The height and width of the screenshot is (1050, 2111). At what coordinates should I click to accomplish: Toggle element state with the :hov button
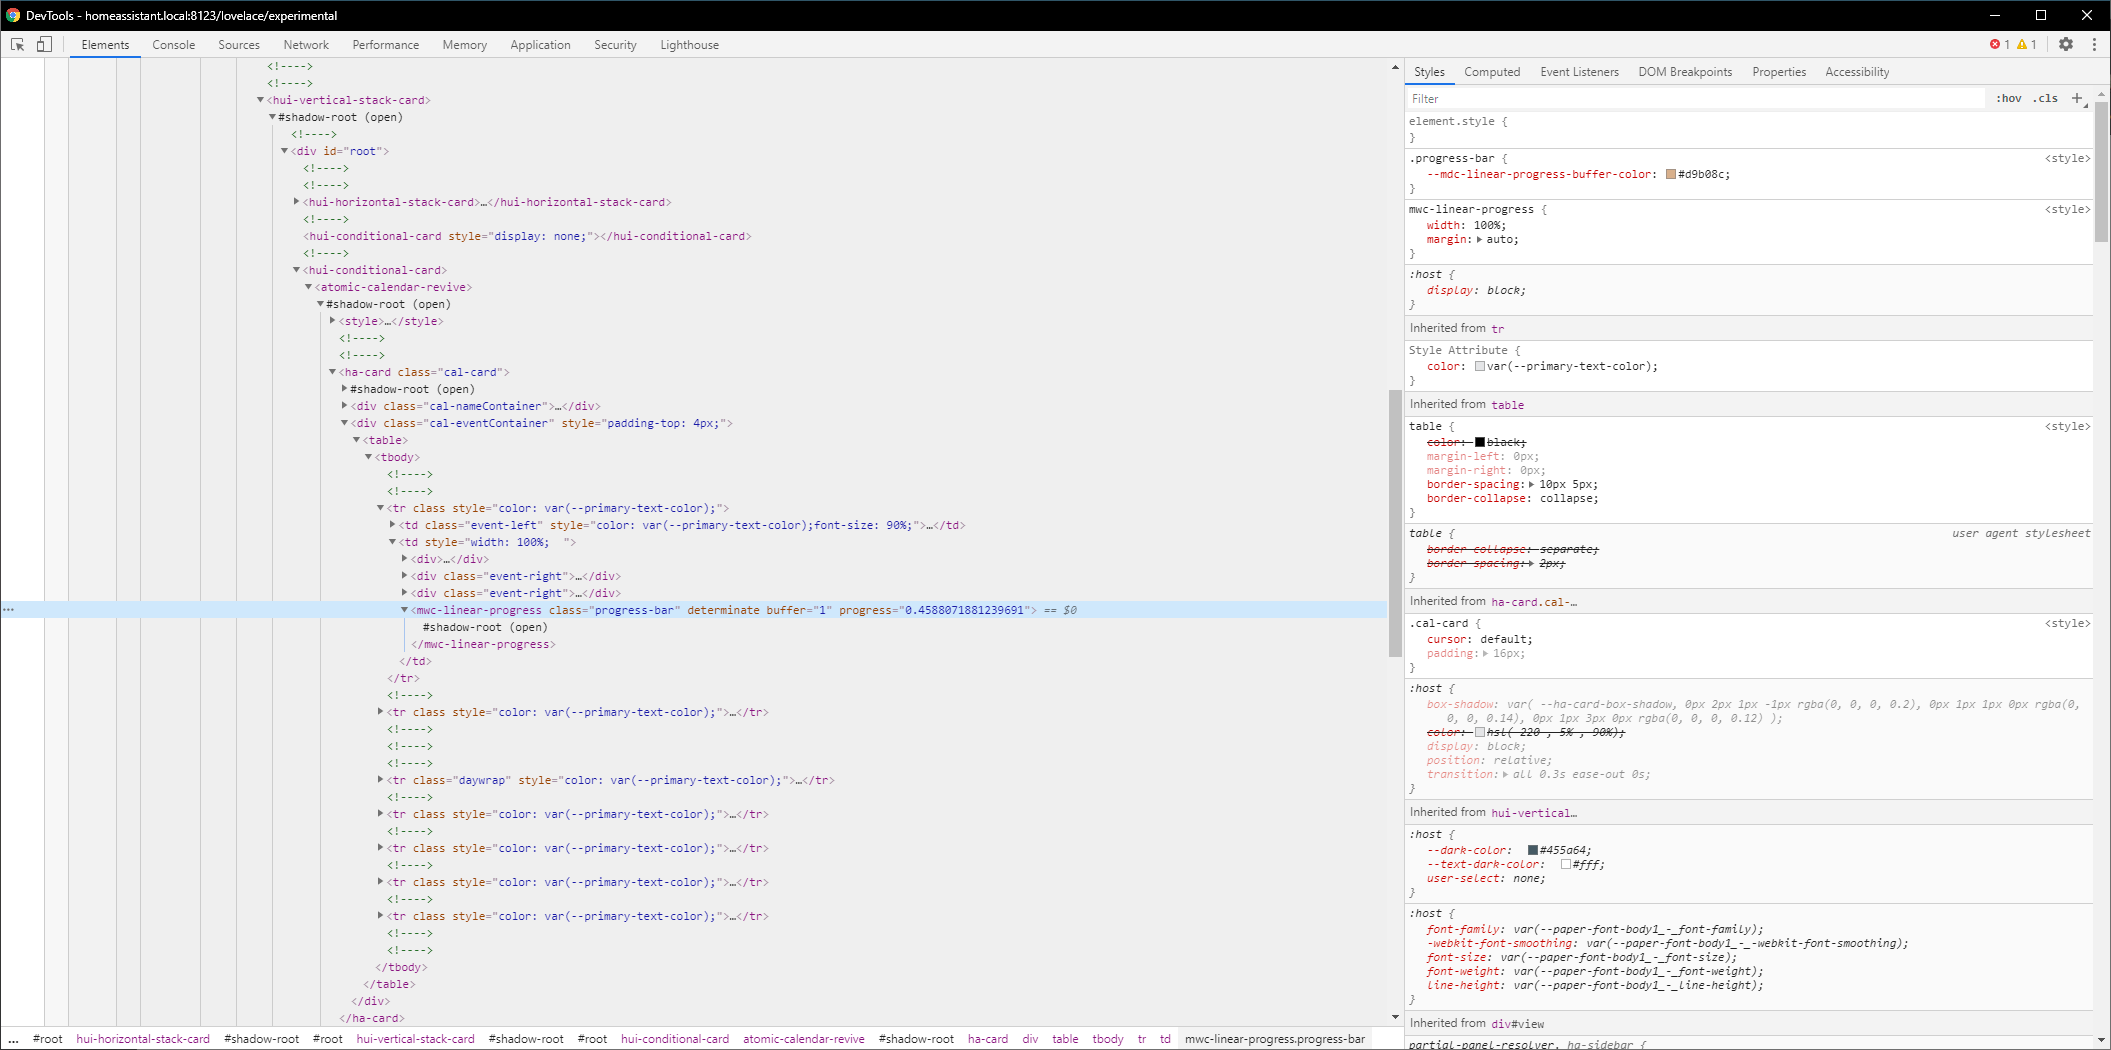coord(2009,98)
